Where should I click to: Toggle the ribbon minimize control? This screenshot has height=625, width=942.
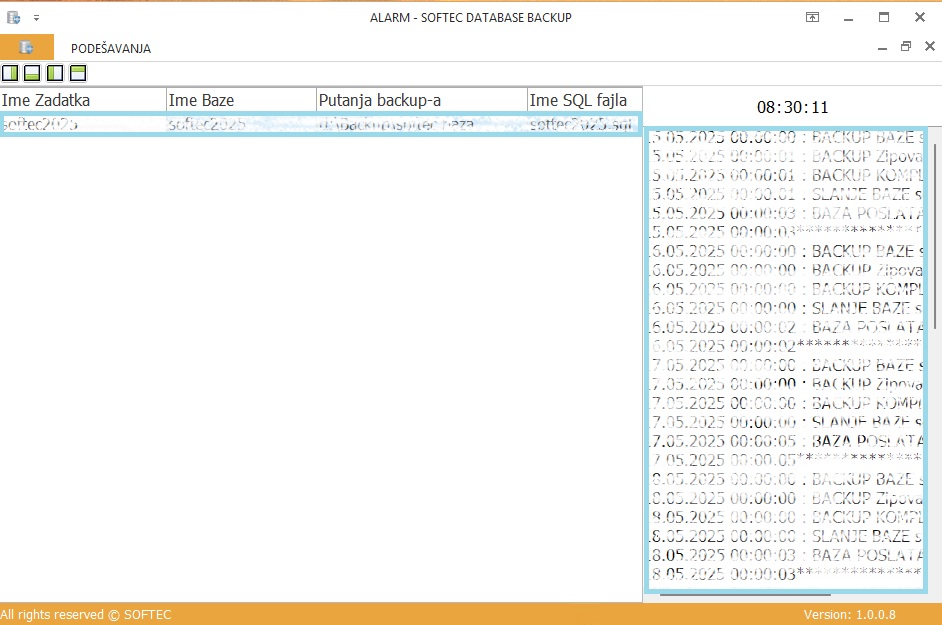(x=881, y=46)
